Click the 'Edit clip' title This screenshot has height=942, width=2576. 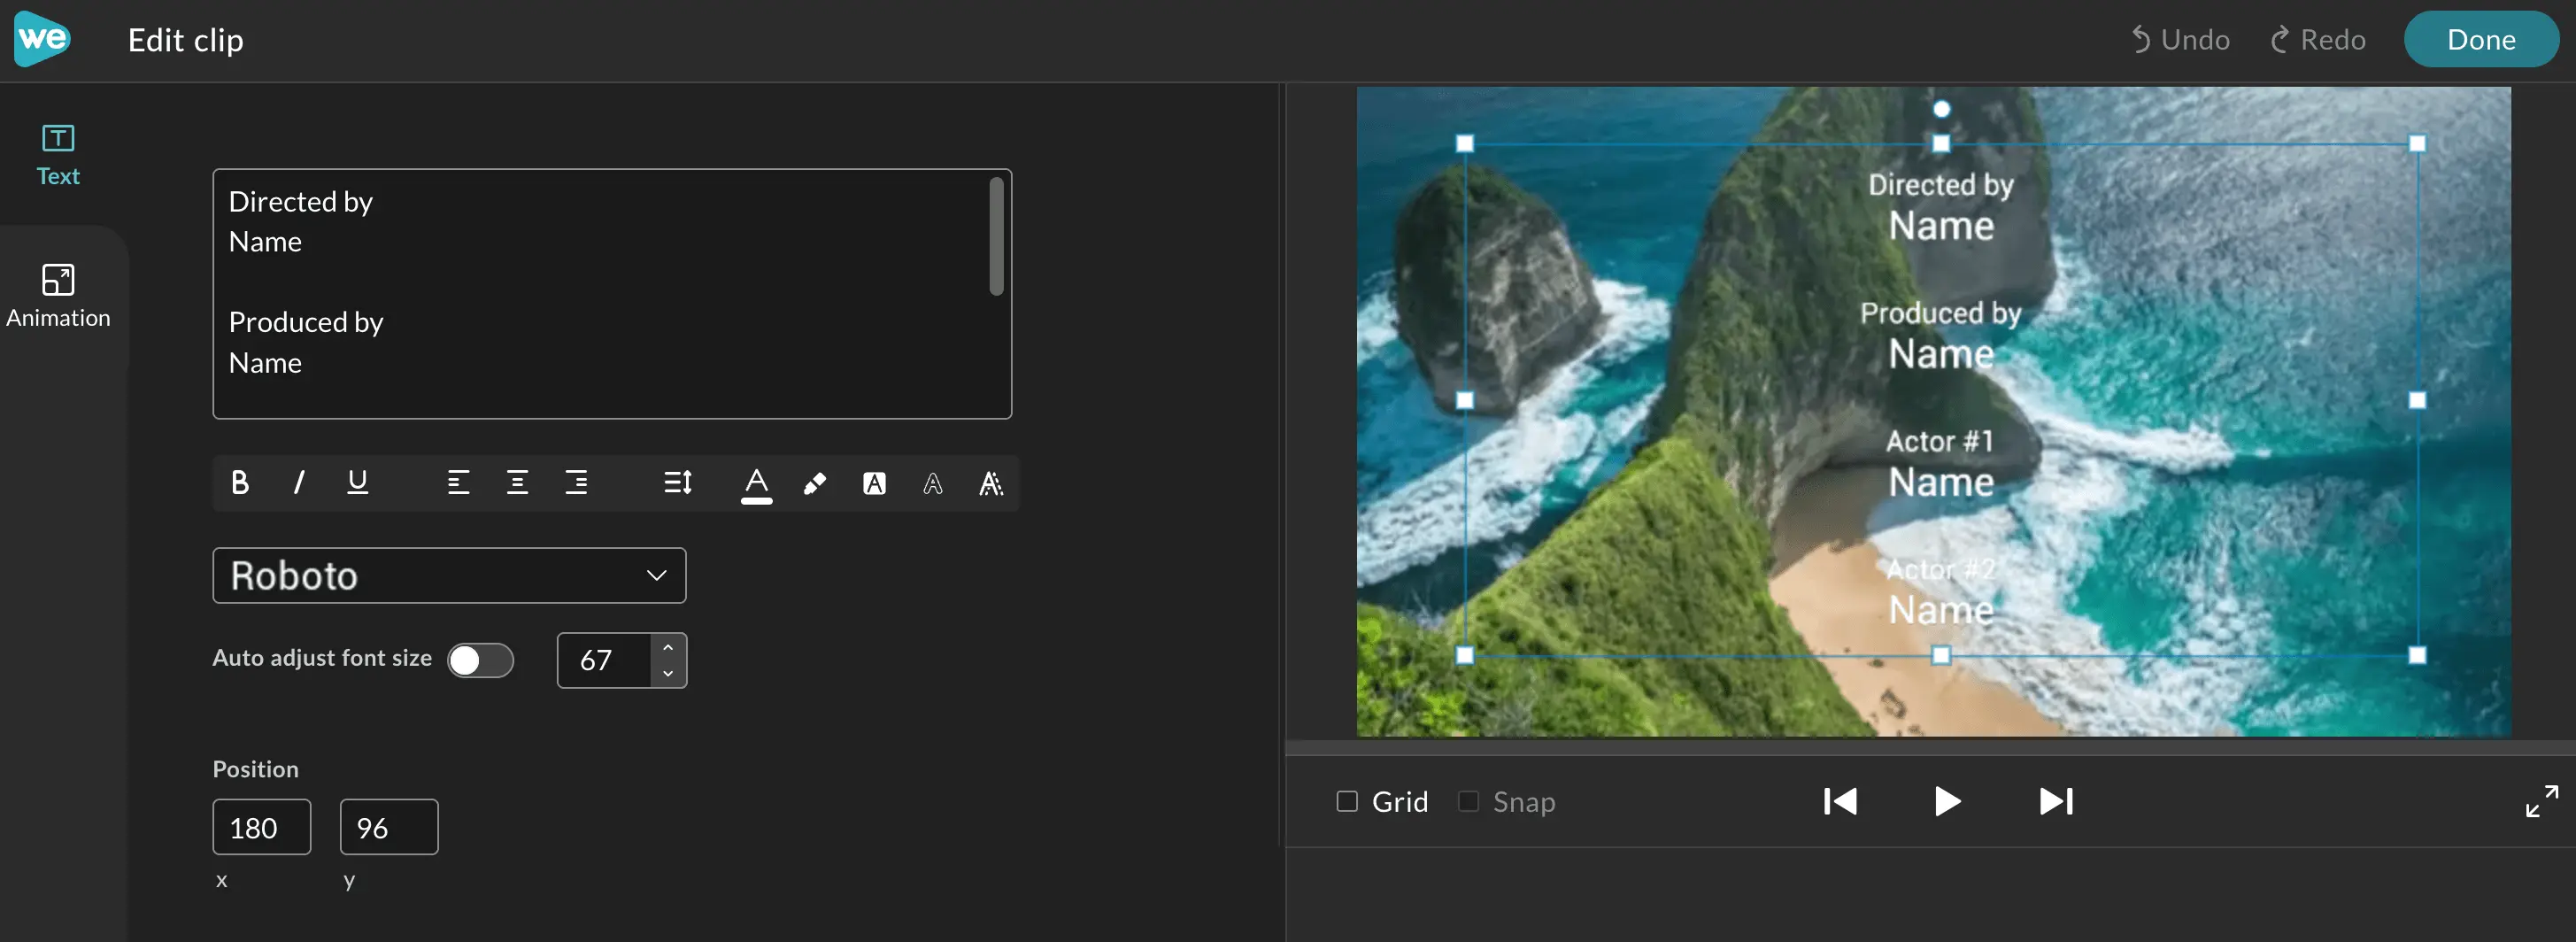(x=186, y=40)
